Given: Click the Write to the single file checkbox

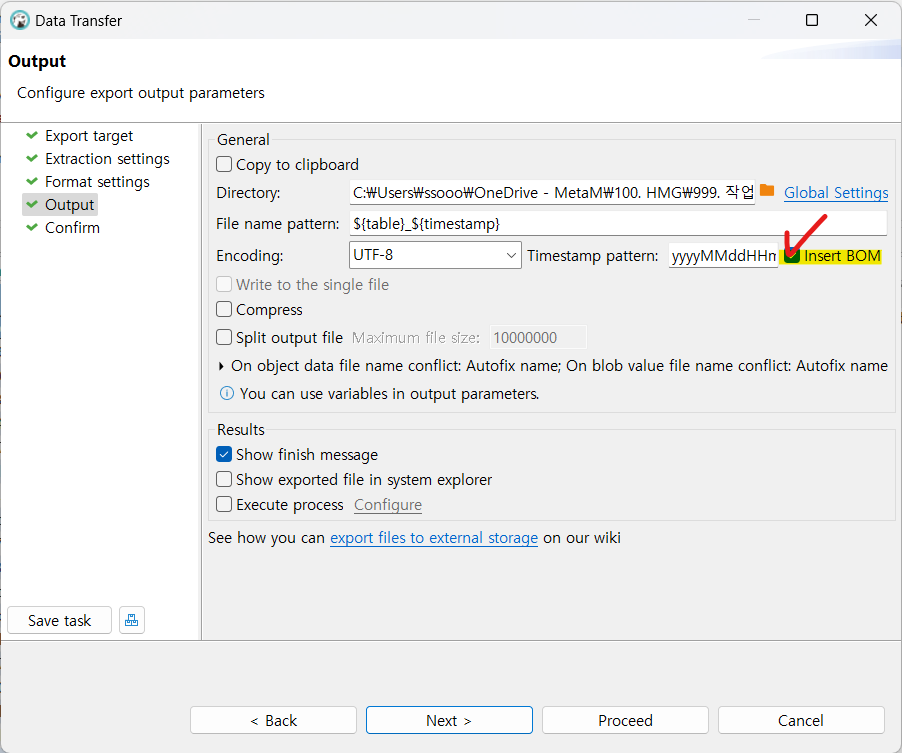Looking at the screenshot, I should point(224,284).
